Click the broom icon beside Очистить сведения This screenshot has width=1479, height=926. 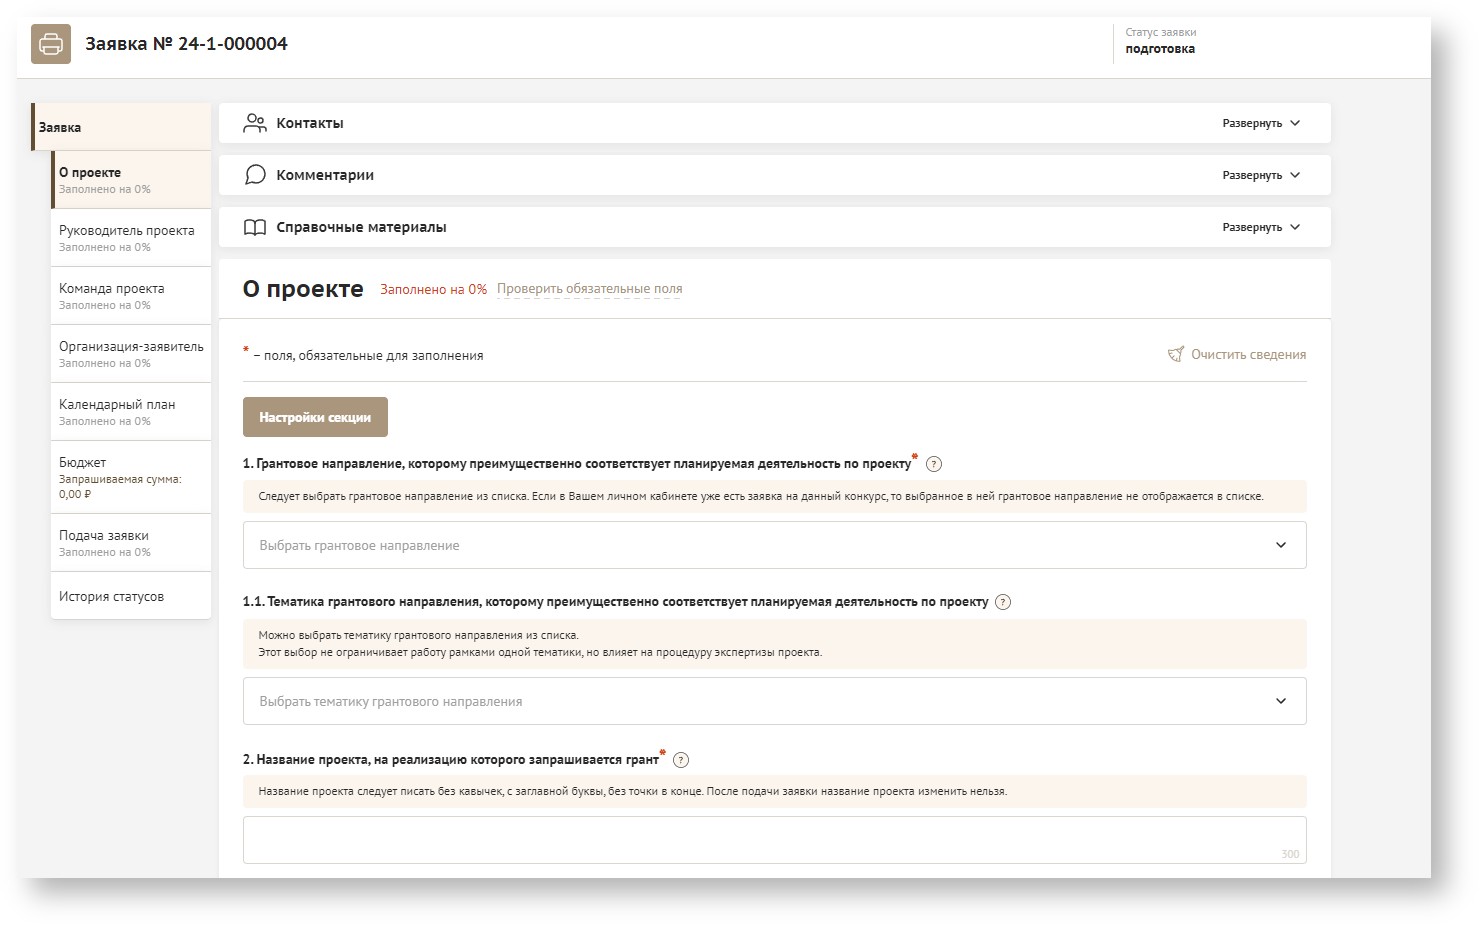pyautogui.click(x=1176, y=355)
